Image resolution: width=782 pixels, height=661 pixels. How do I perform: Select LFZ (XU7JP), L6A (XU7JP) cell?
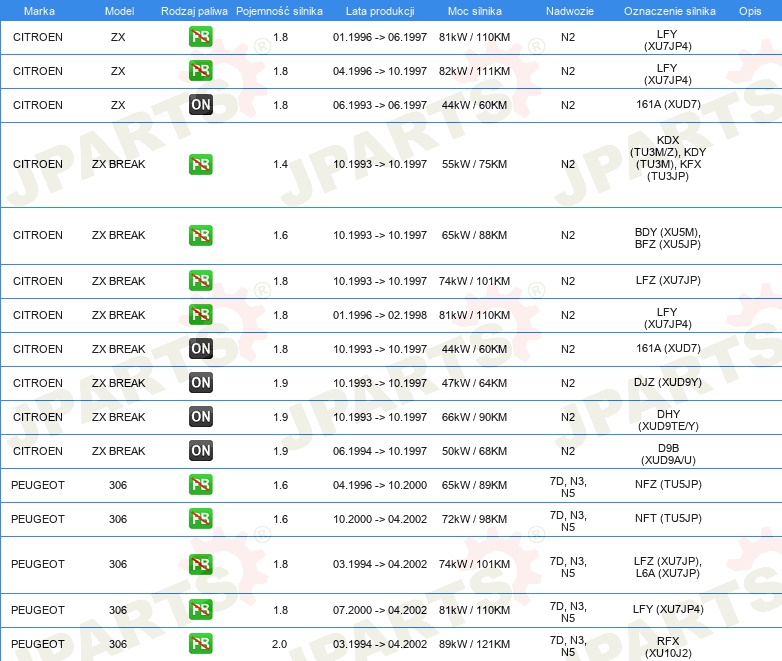point(668,567)
